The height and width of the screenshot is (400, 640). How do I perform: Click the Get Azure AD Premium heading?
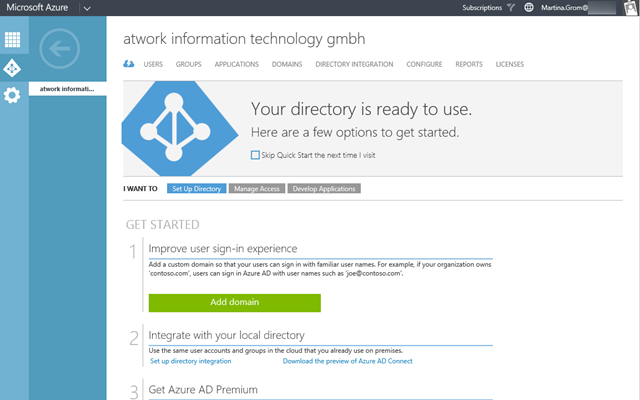[x=203, y=389]
